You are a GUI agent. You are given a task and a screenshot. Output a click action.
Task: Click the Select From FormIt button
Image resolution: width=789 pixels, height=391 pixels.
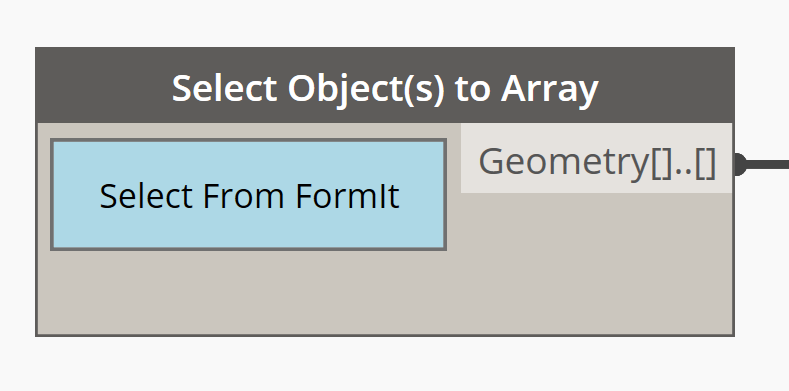coord(248,195)
